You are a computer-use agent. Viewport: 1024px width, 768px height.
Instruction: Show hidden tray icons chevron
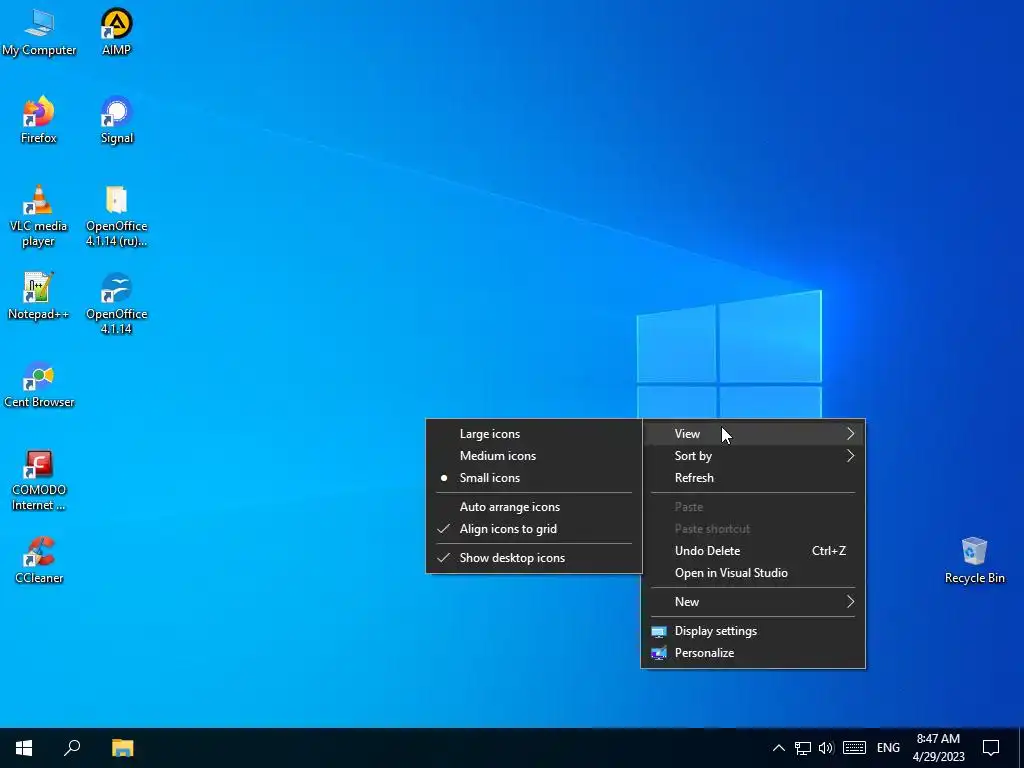778,748
